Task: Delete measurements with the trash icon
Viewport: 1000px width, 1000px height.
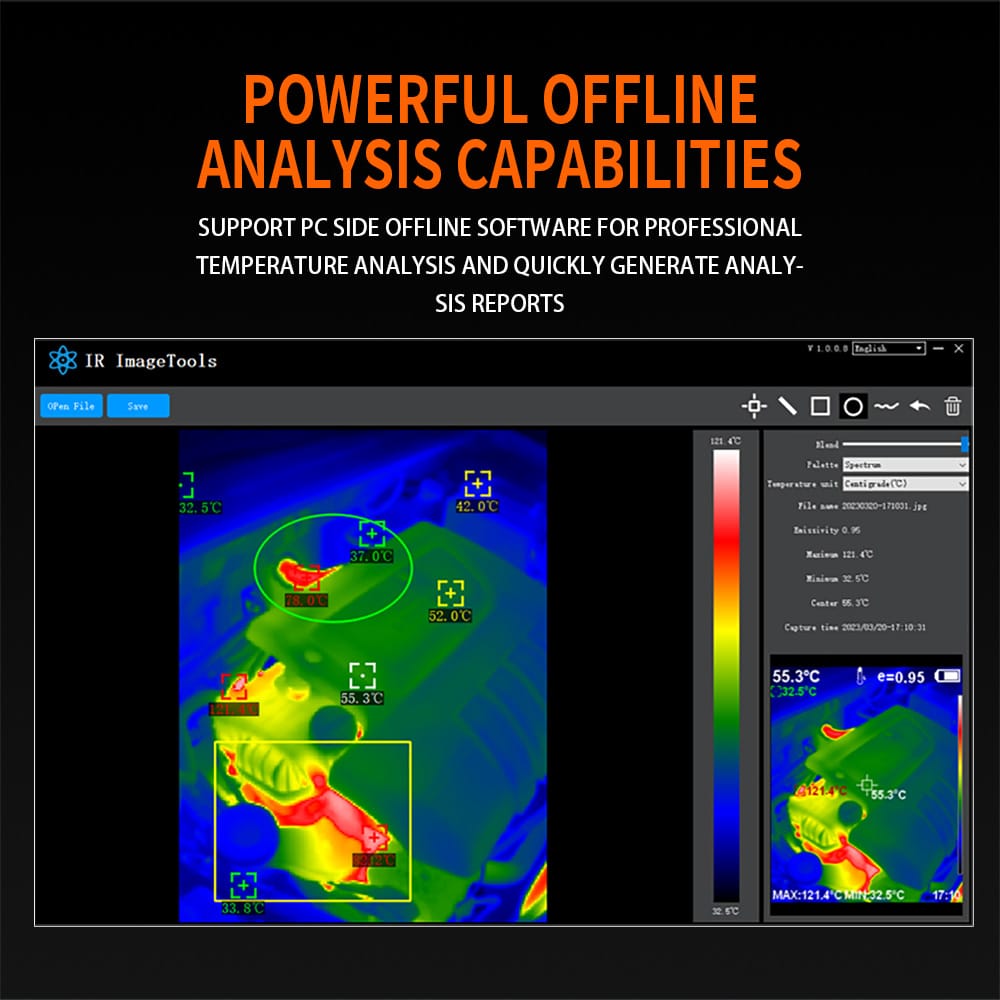Action: pyautogui.click(x=951, y=406)
